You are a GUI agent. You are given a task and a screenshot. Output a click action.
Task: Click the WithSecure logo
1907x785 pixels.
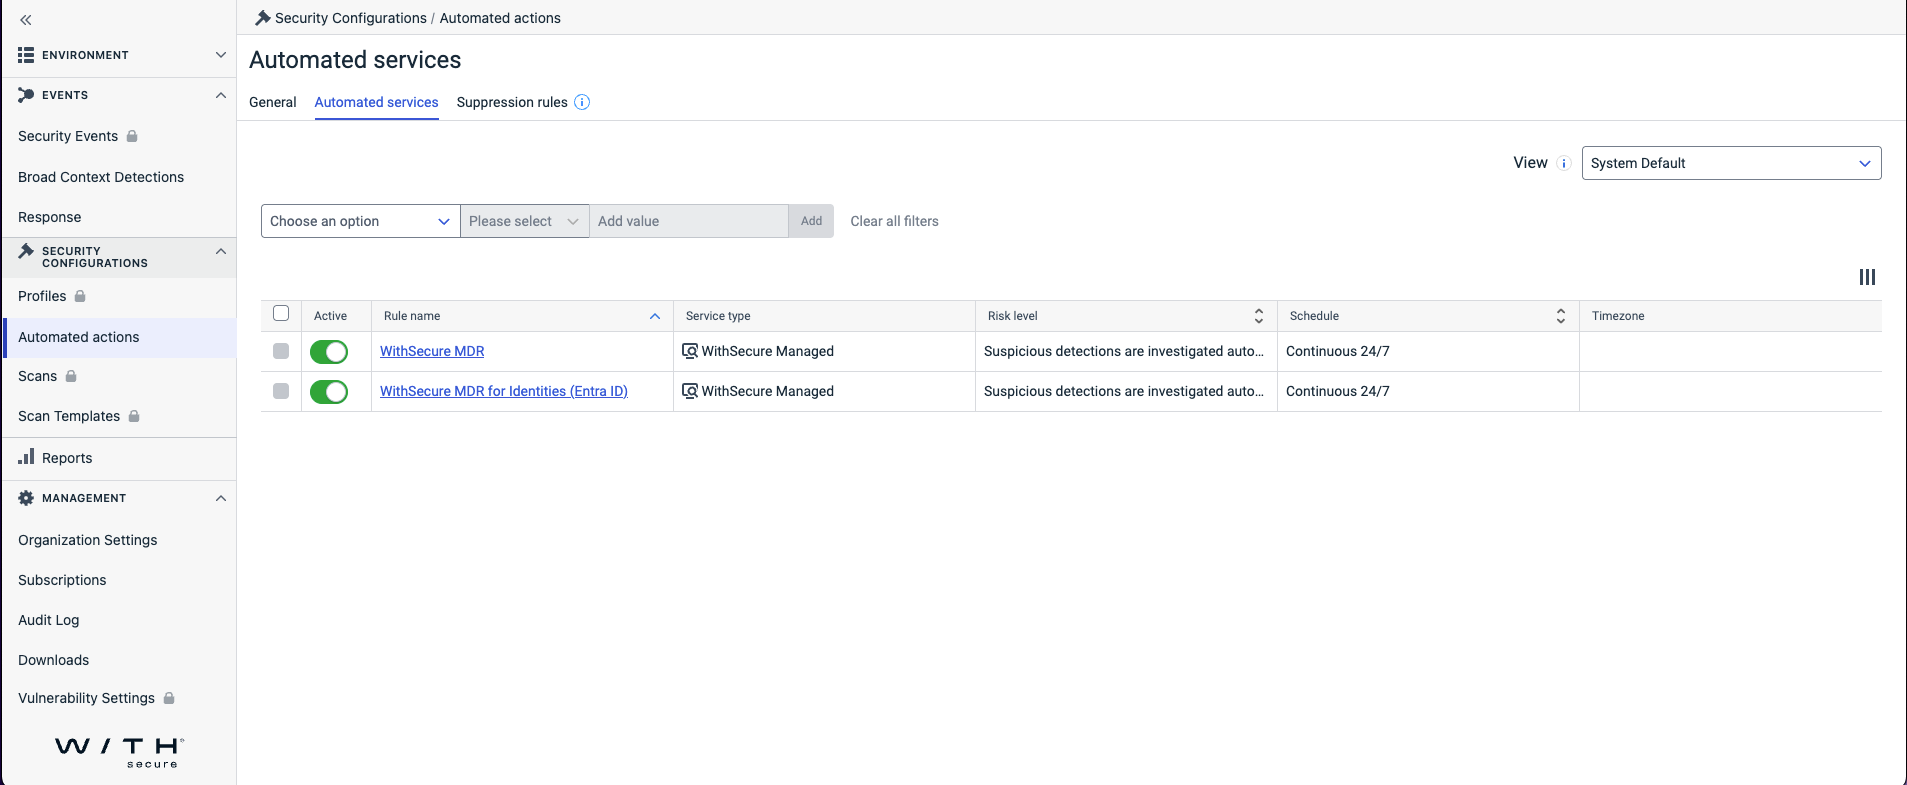pyautogui.click(x=119, y=752)
